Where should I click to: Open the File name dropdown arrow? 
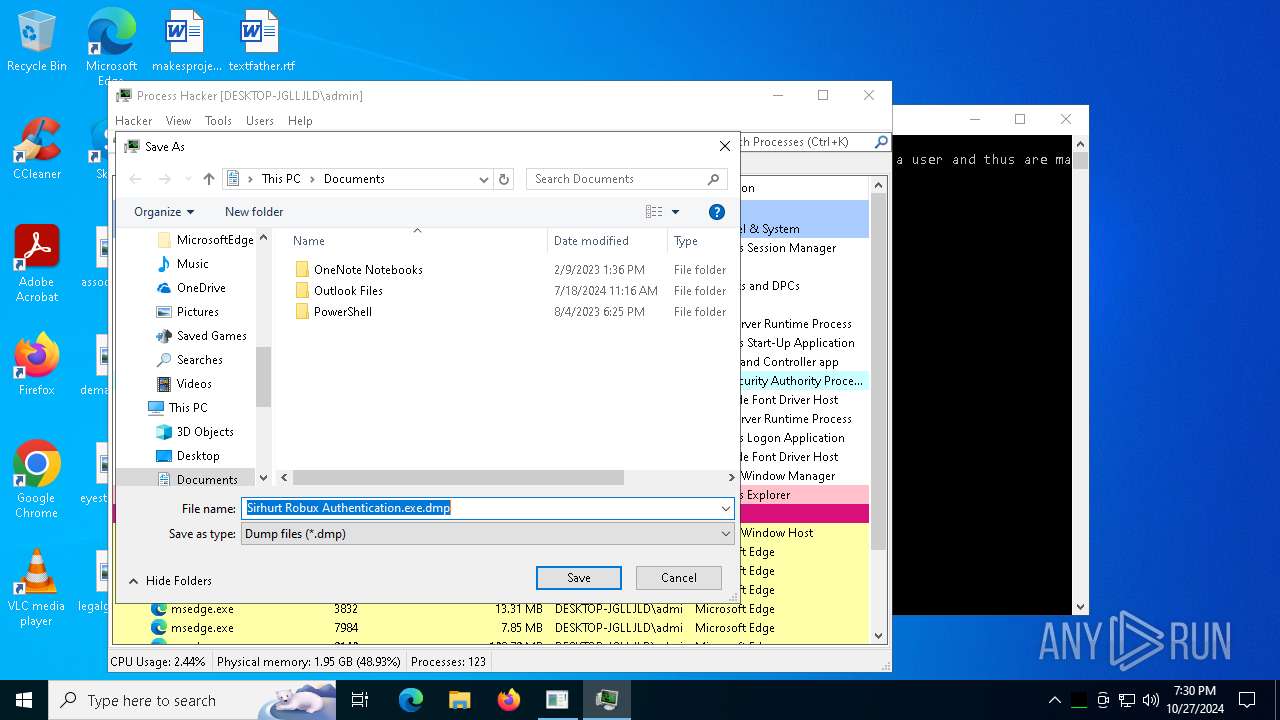726,508
